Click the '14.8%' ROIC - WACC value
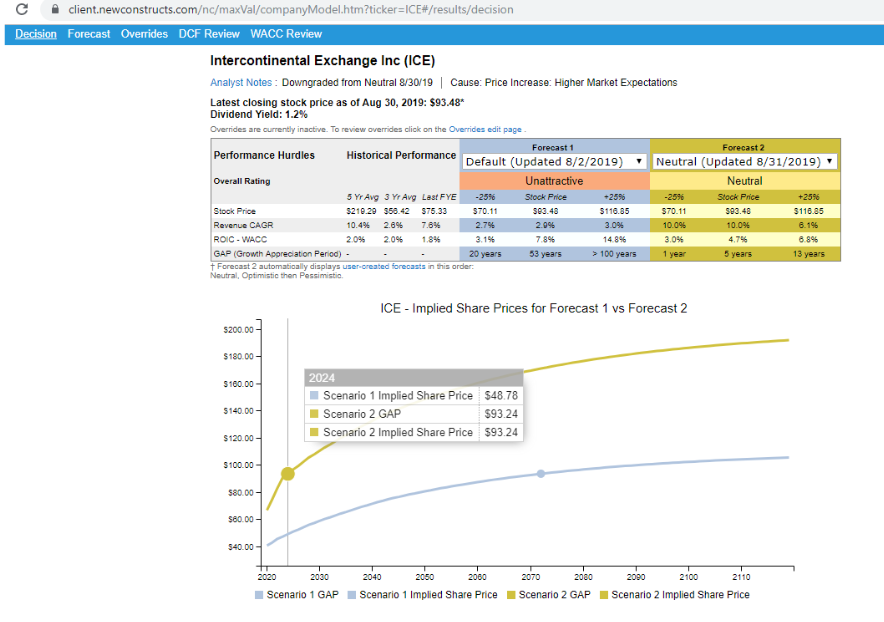 614,240
